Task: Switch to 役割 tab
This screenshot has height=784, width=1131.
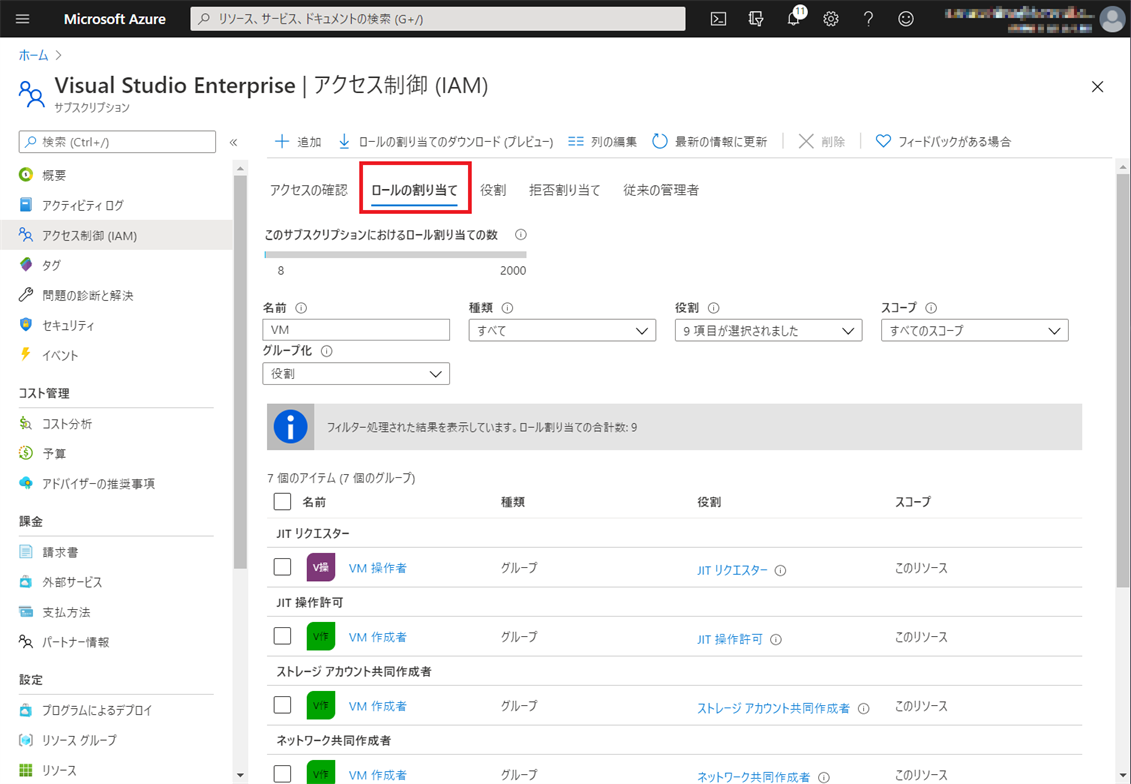Action: coord(493,190)
